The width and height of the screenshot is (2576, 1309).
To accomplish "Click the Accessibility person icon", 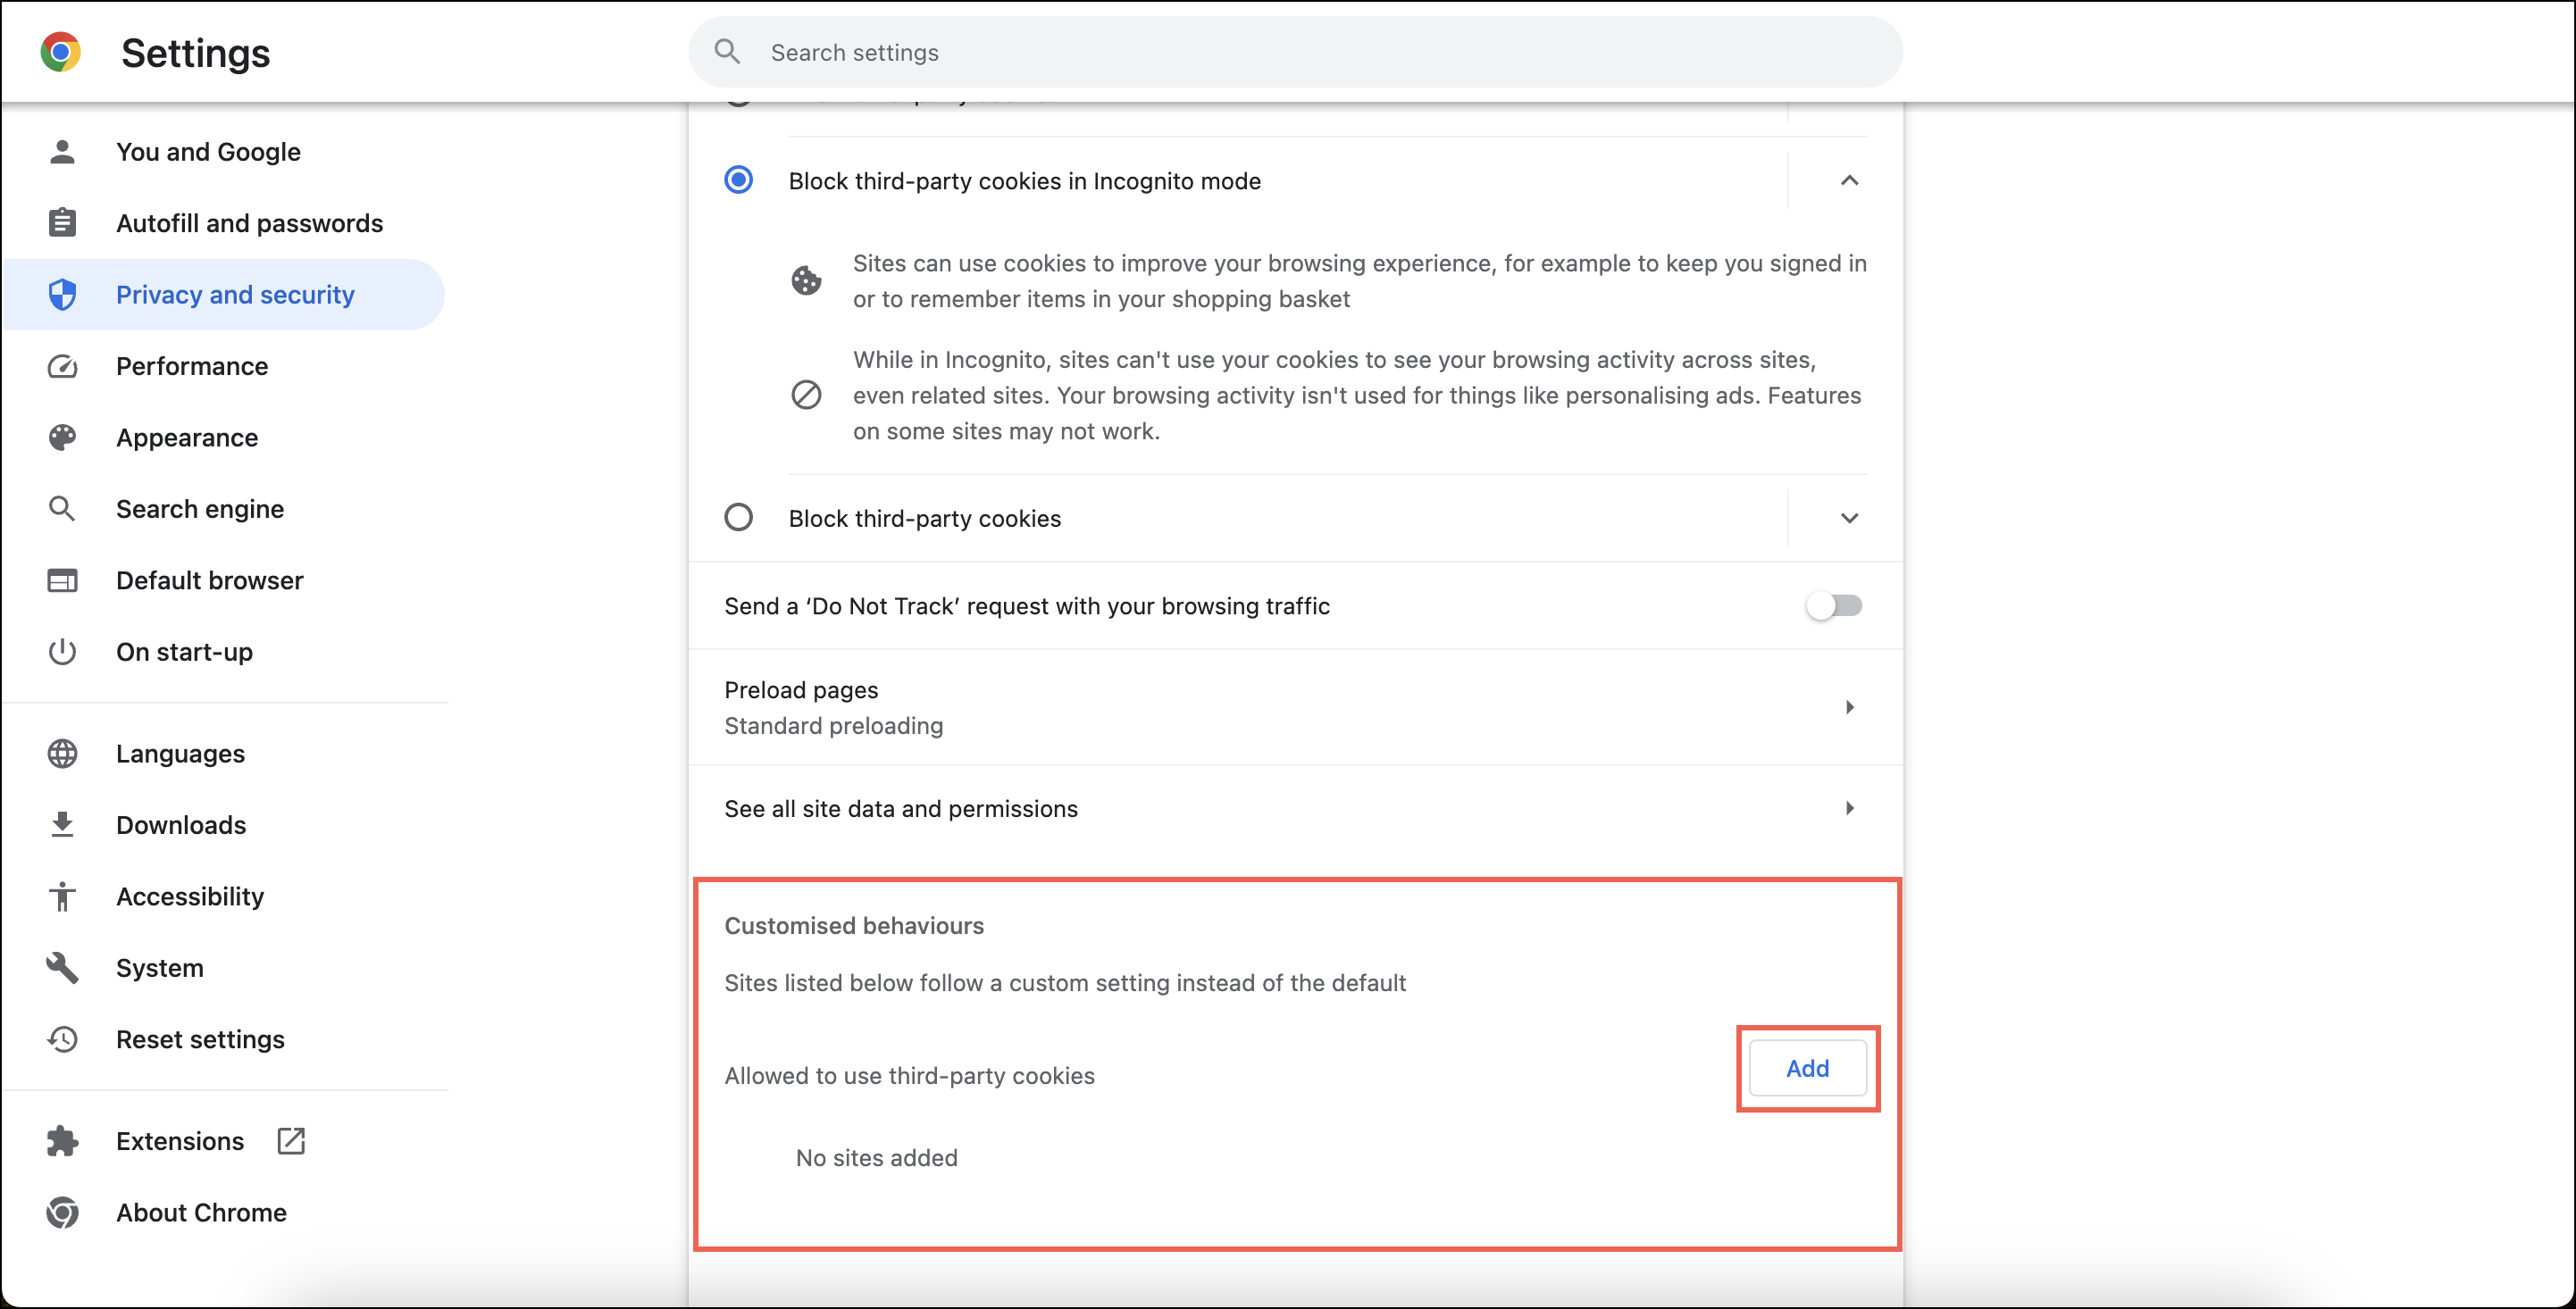I will click(62, 896).
